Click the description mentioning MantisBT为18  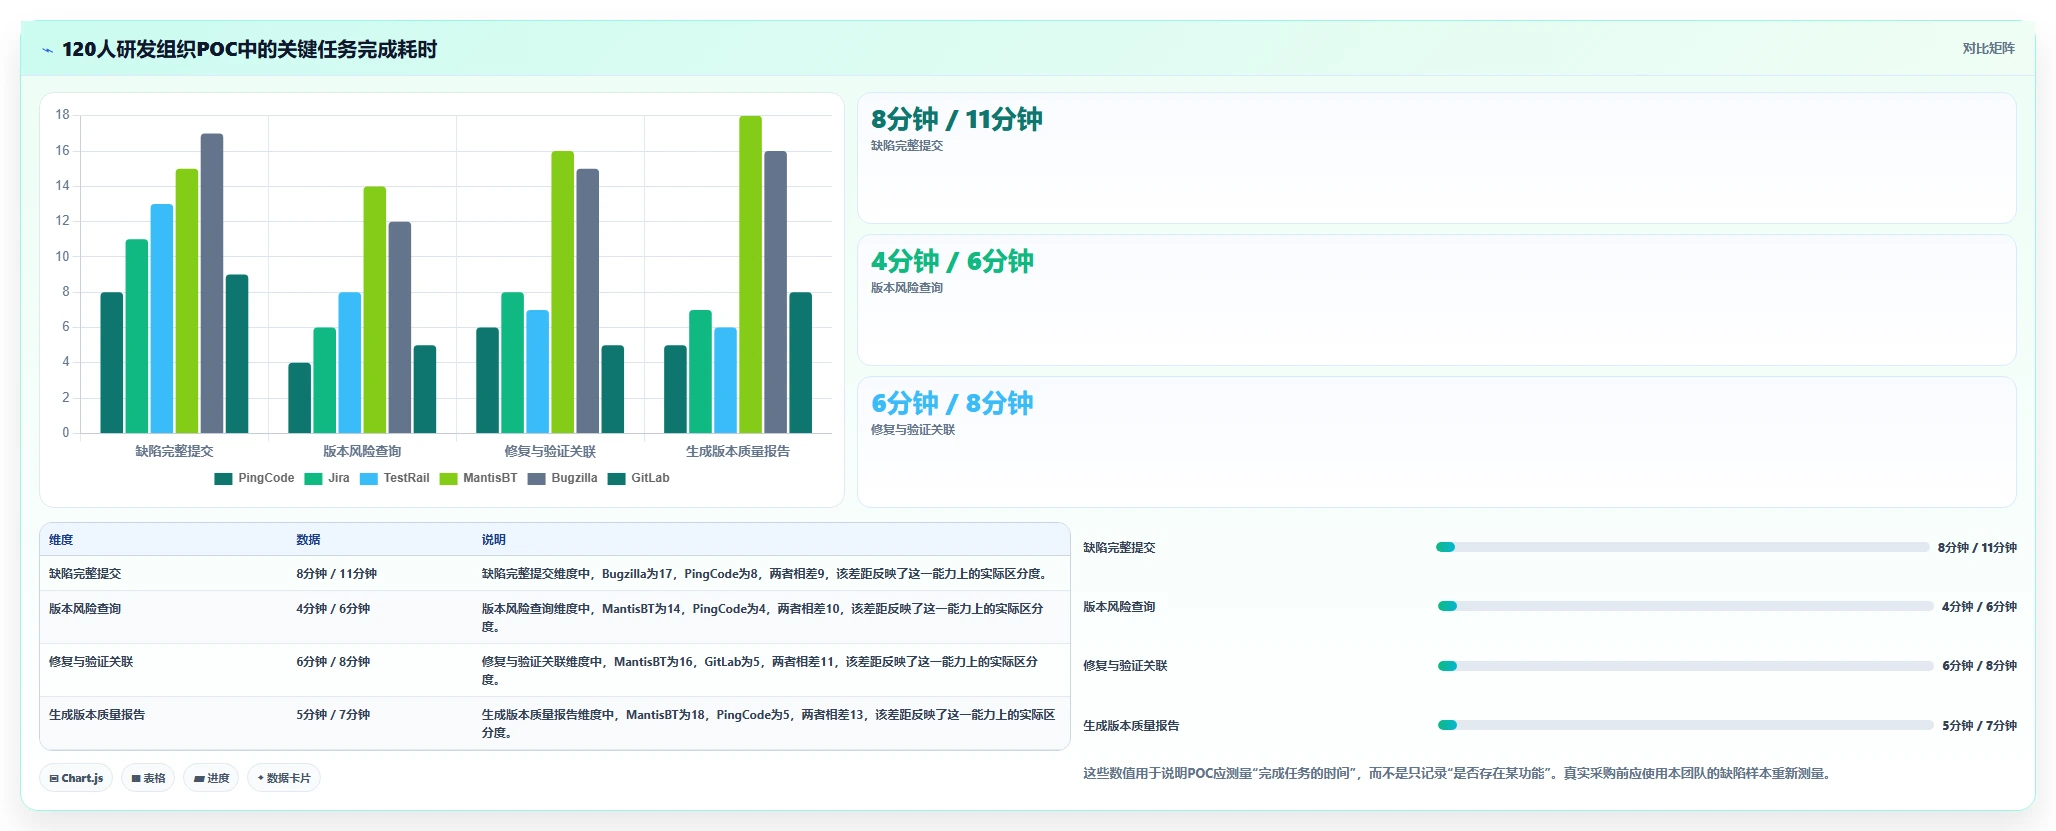click(x=769, y=724)
